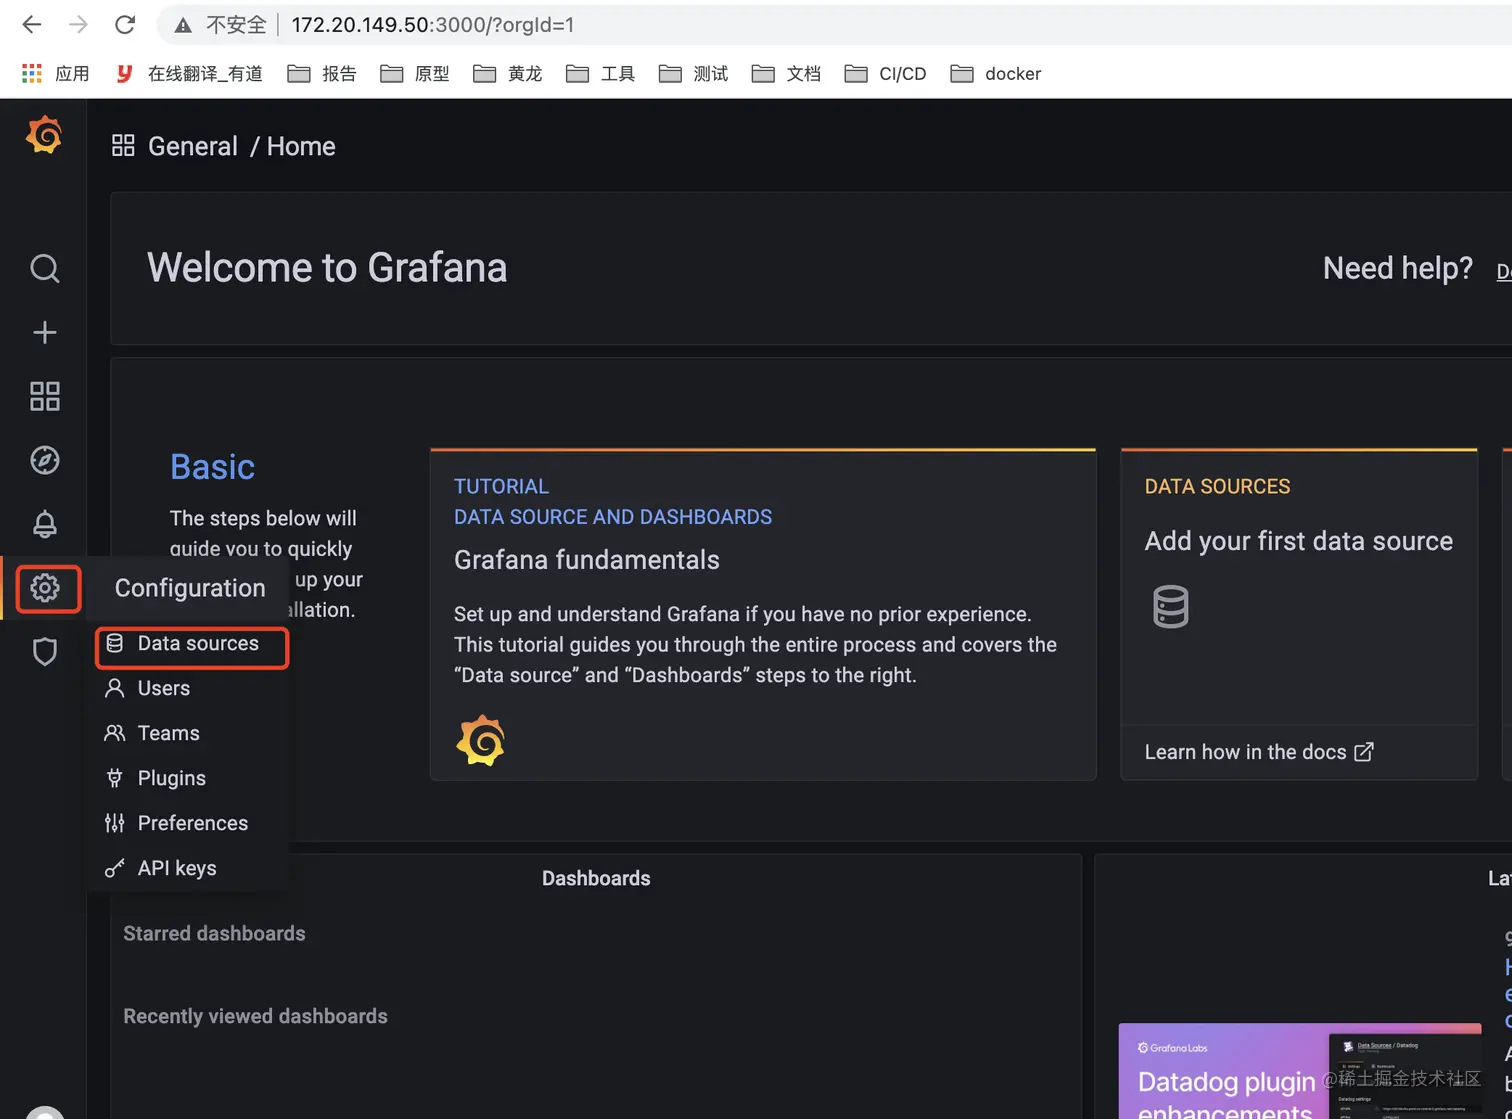Open the 原型 bookmark folder

pyautogui.click(x=414, y=73)
